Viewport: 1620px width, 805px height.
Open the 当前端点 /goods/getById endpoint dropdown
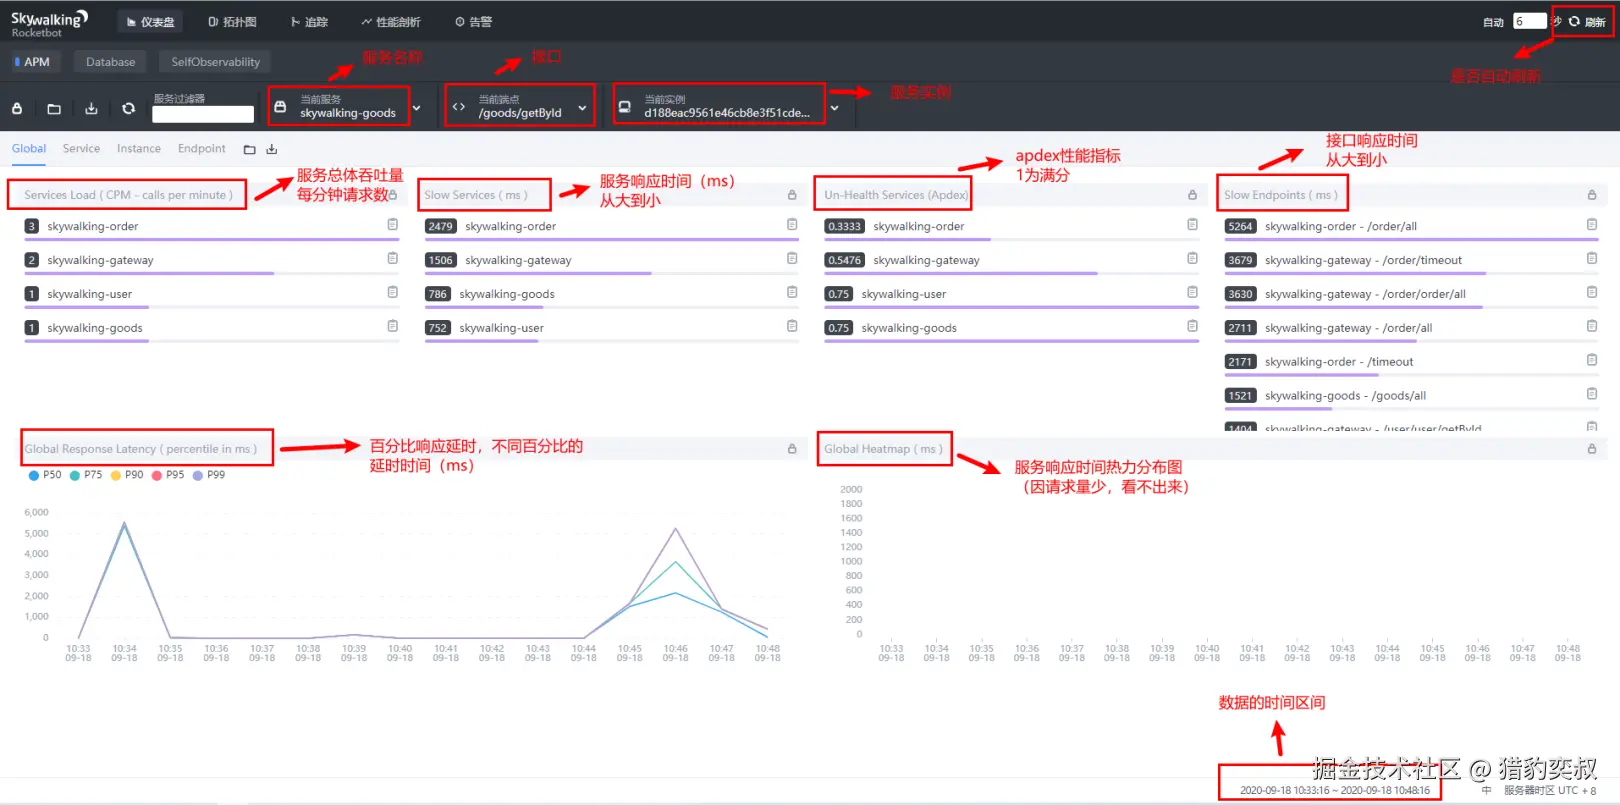(520, 106)
